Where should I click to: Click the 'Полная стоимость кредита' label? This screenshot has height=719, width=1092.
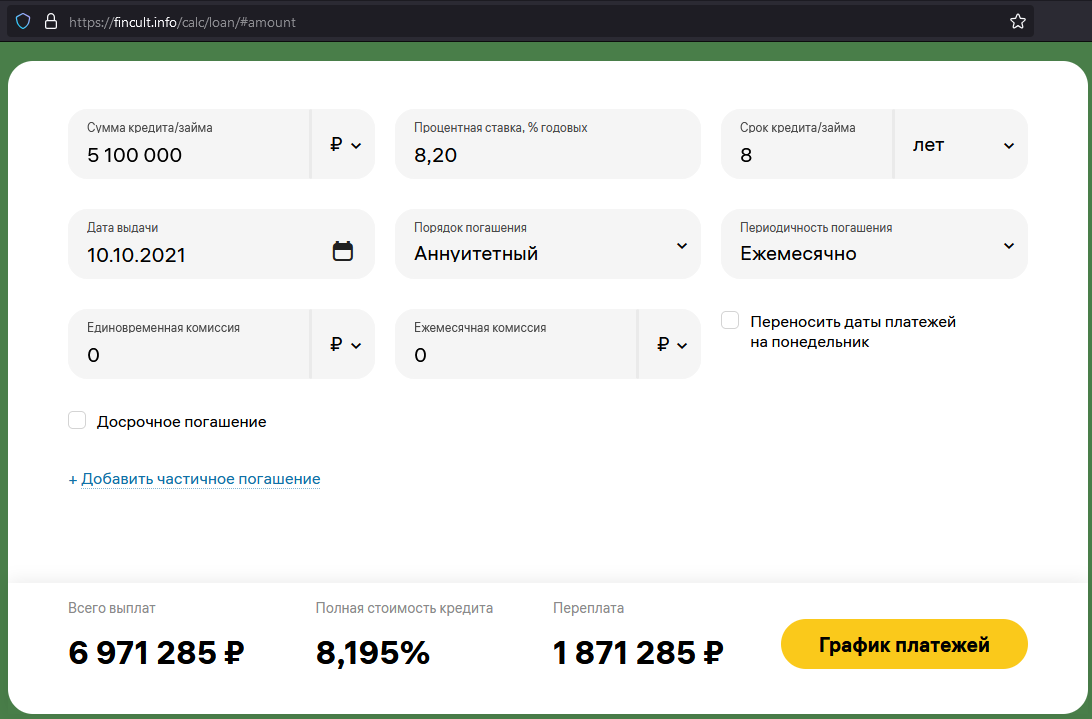404,608
